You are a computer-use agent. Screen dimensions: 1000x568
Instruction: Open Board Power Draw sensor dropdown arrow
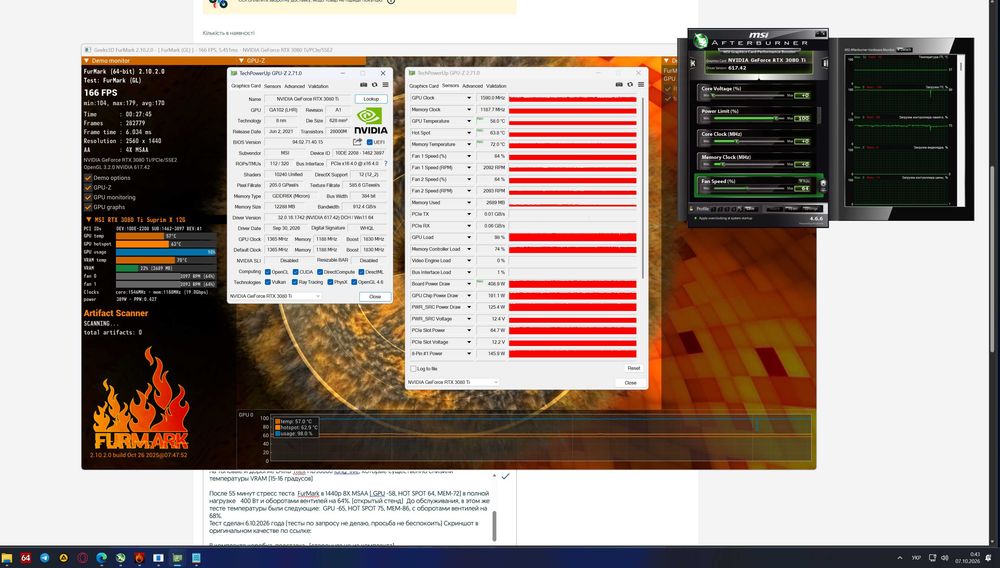pos(469,284)
